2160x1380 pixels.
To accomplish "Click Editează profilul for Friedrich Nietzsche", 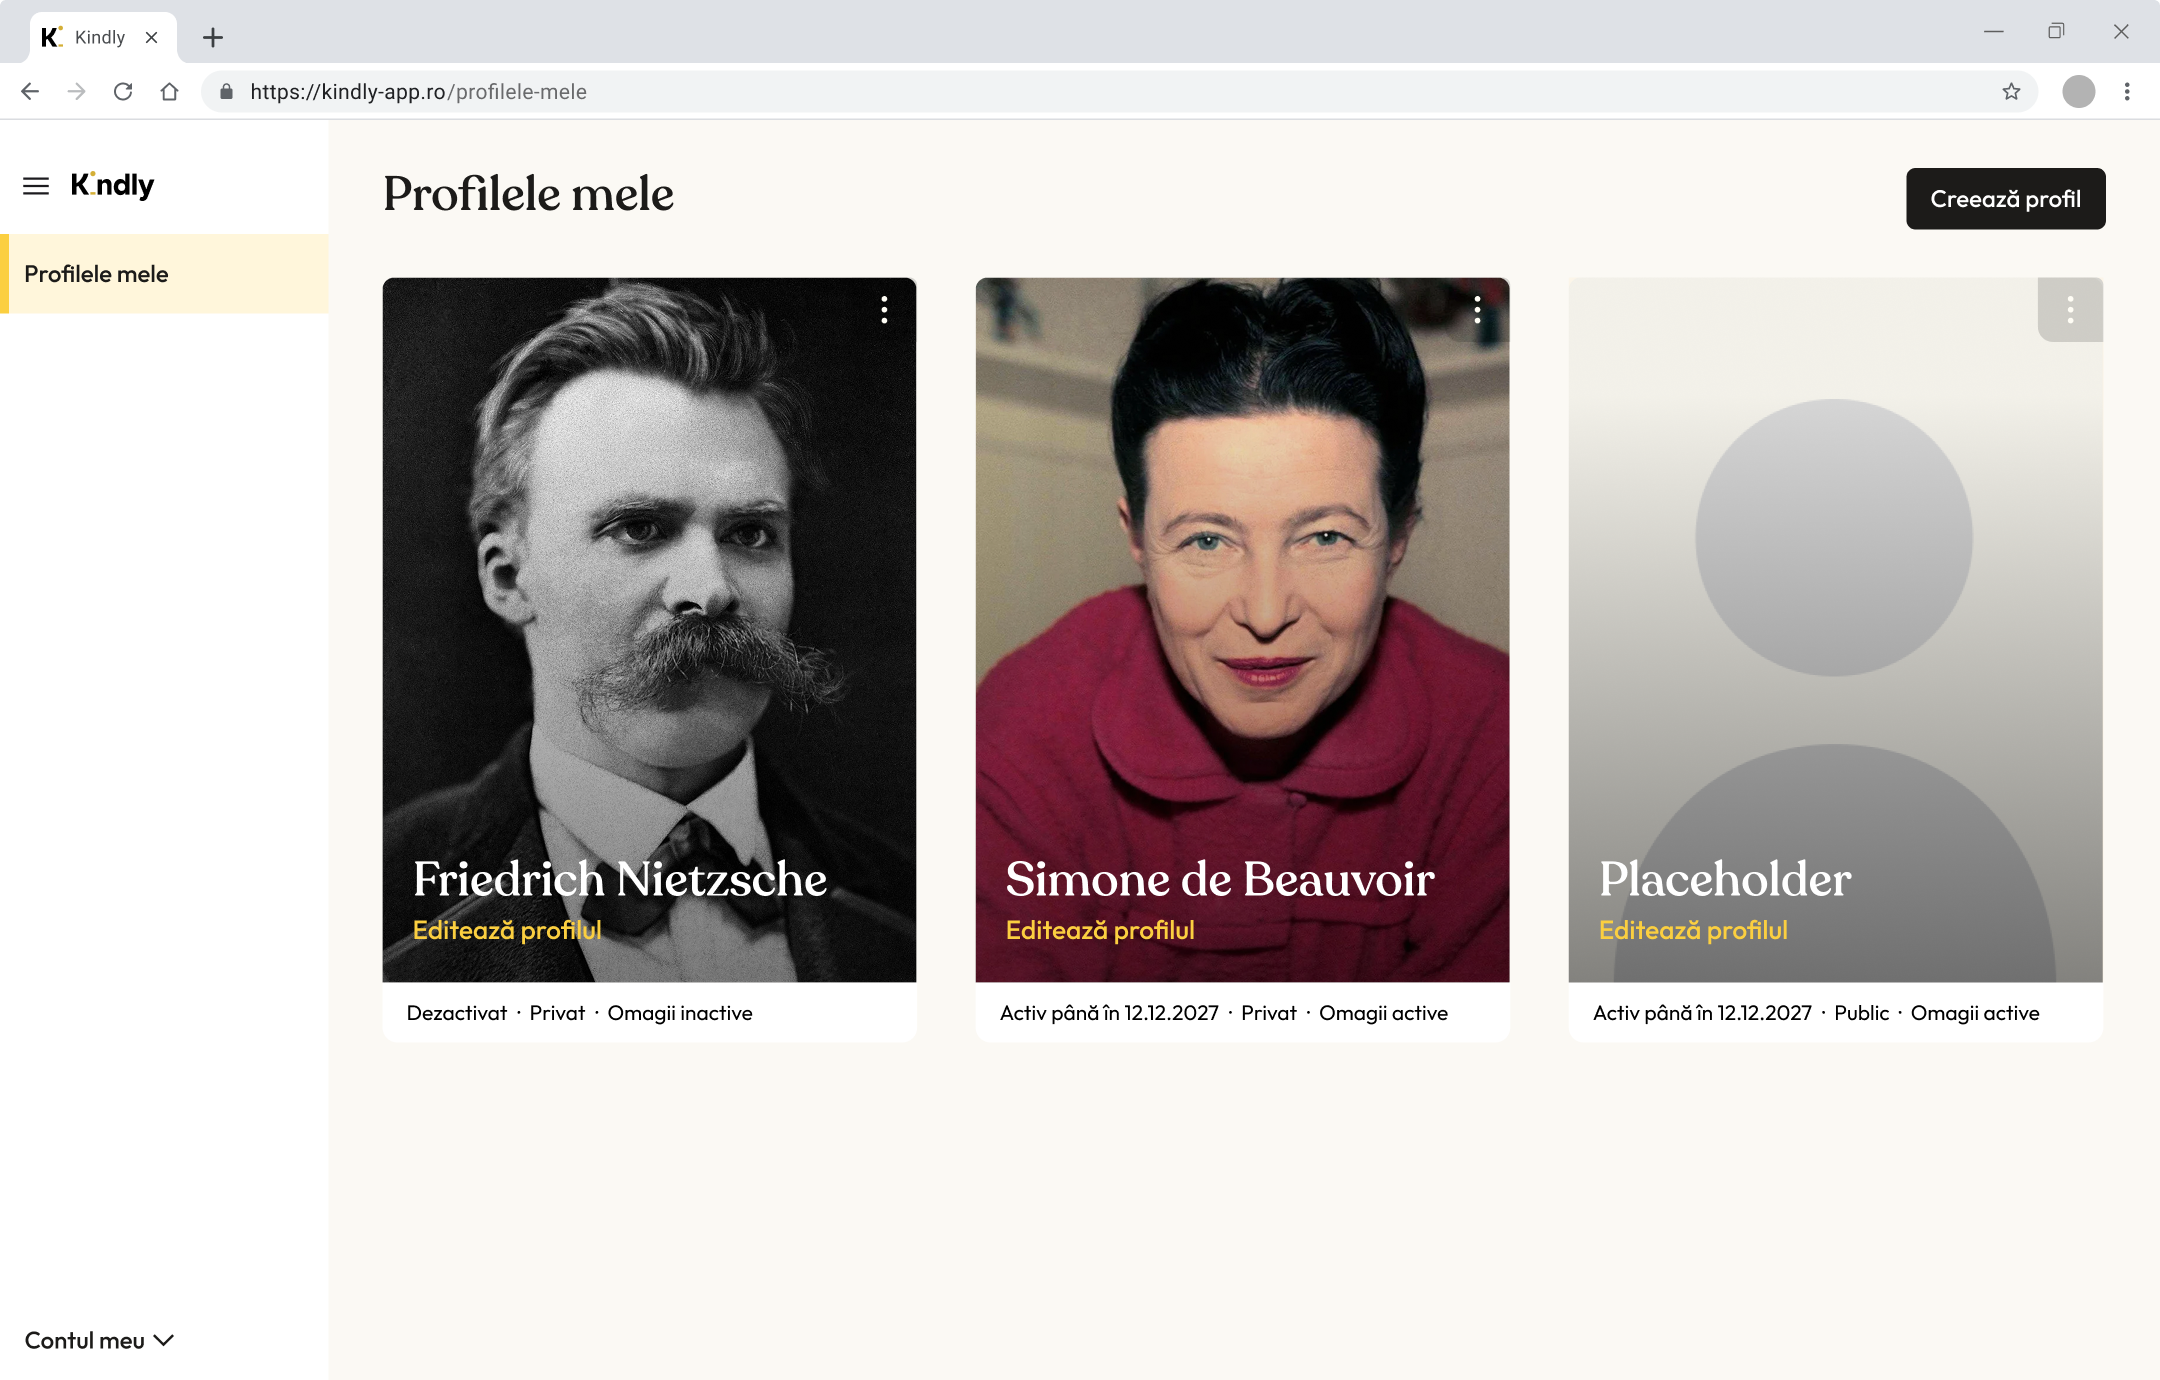I will point(507,930).
